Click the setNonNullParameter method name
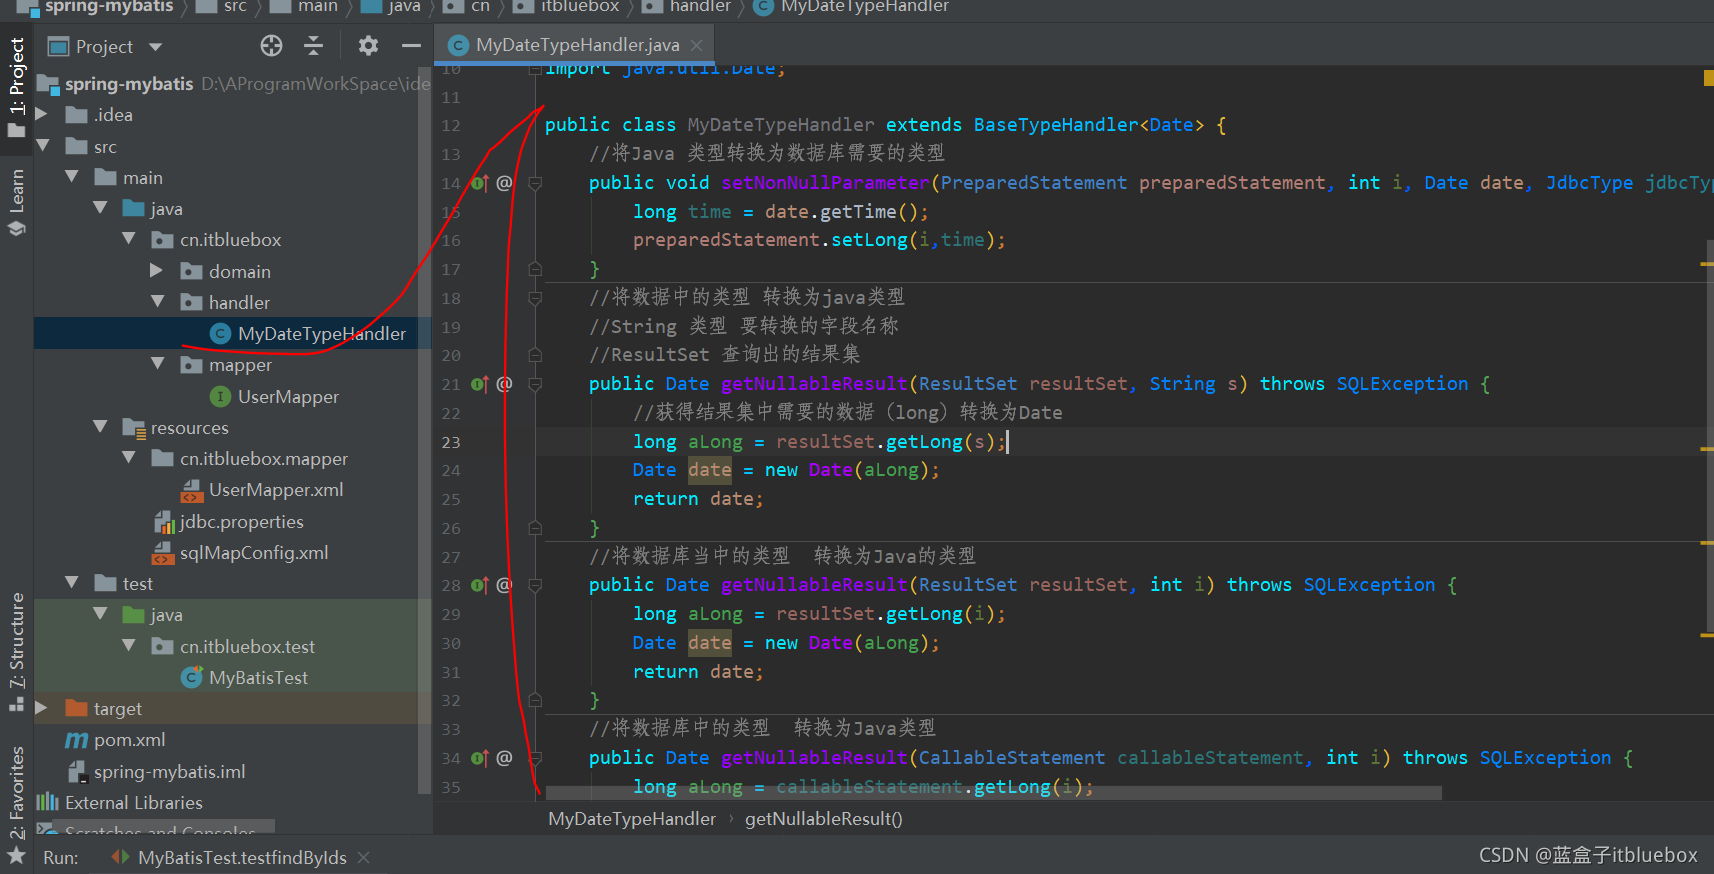The image size is (1714, 874). [x=825, y=183]
